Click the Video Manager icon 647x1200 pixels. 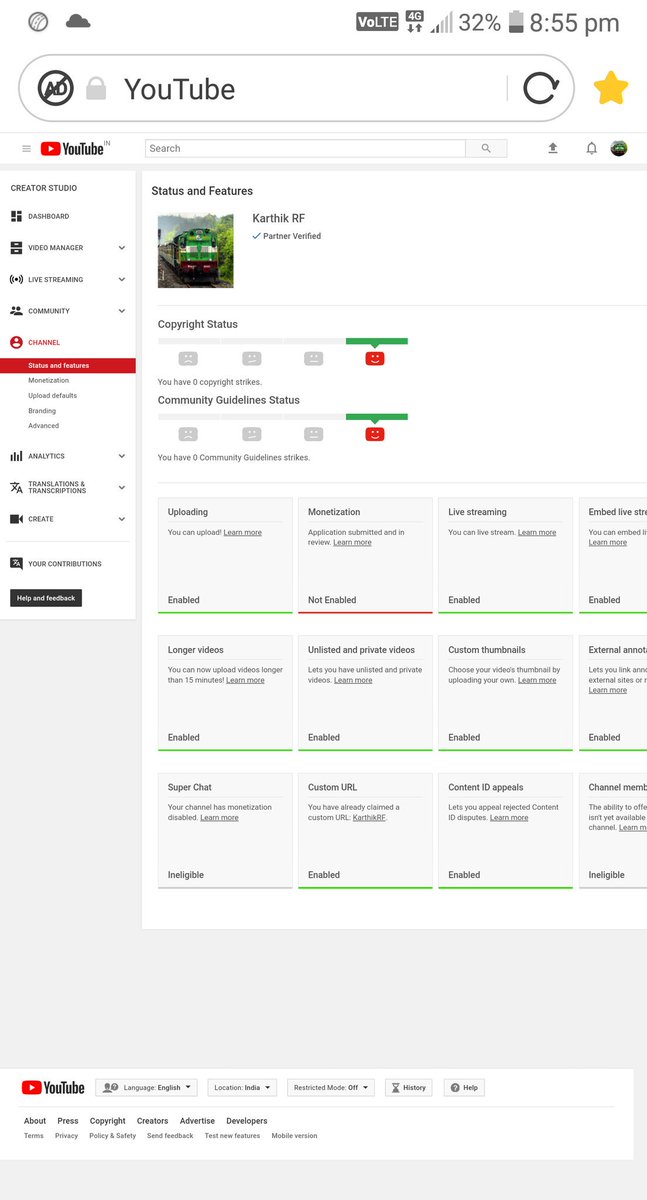coord(16,247)
